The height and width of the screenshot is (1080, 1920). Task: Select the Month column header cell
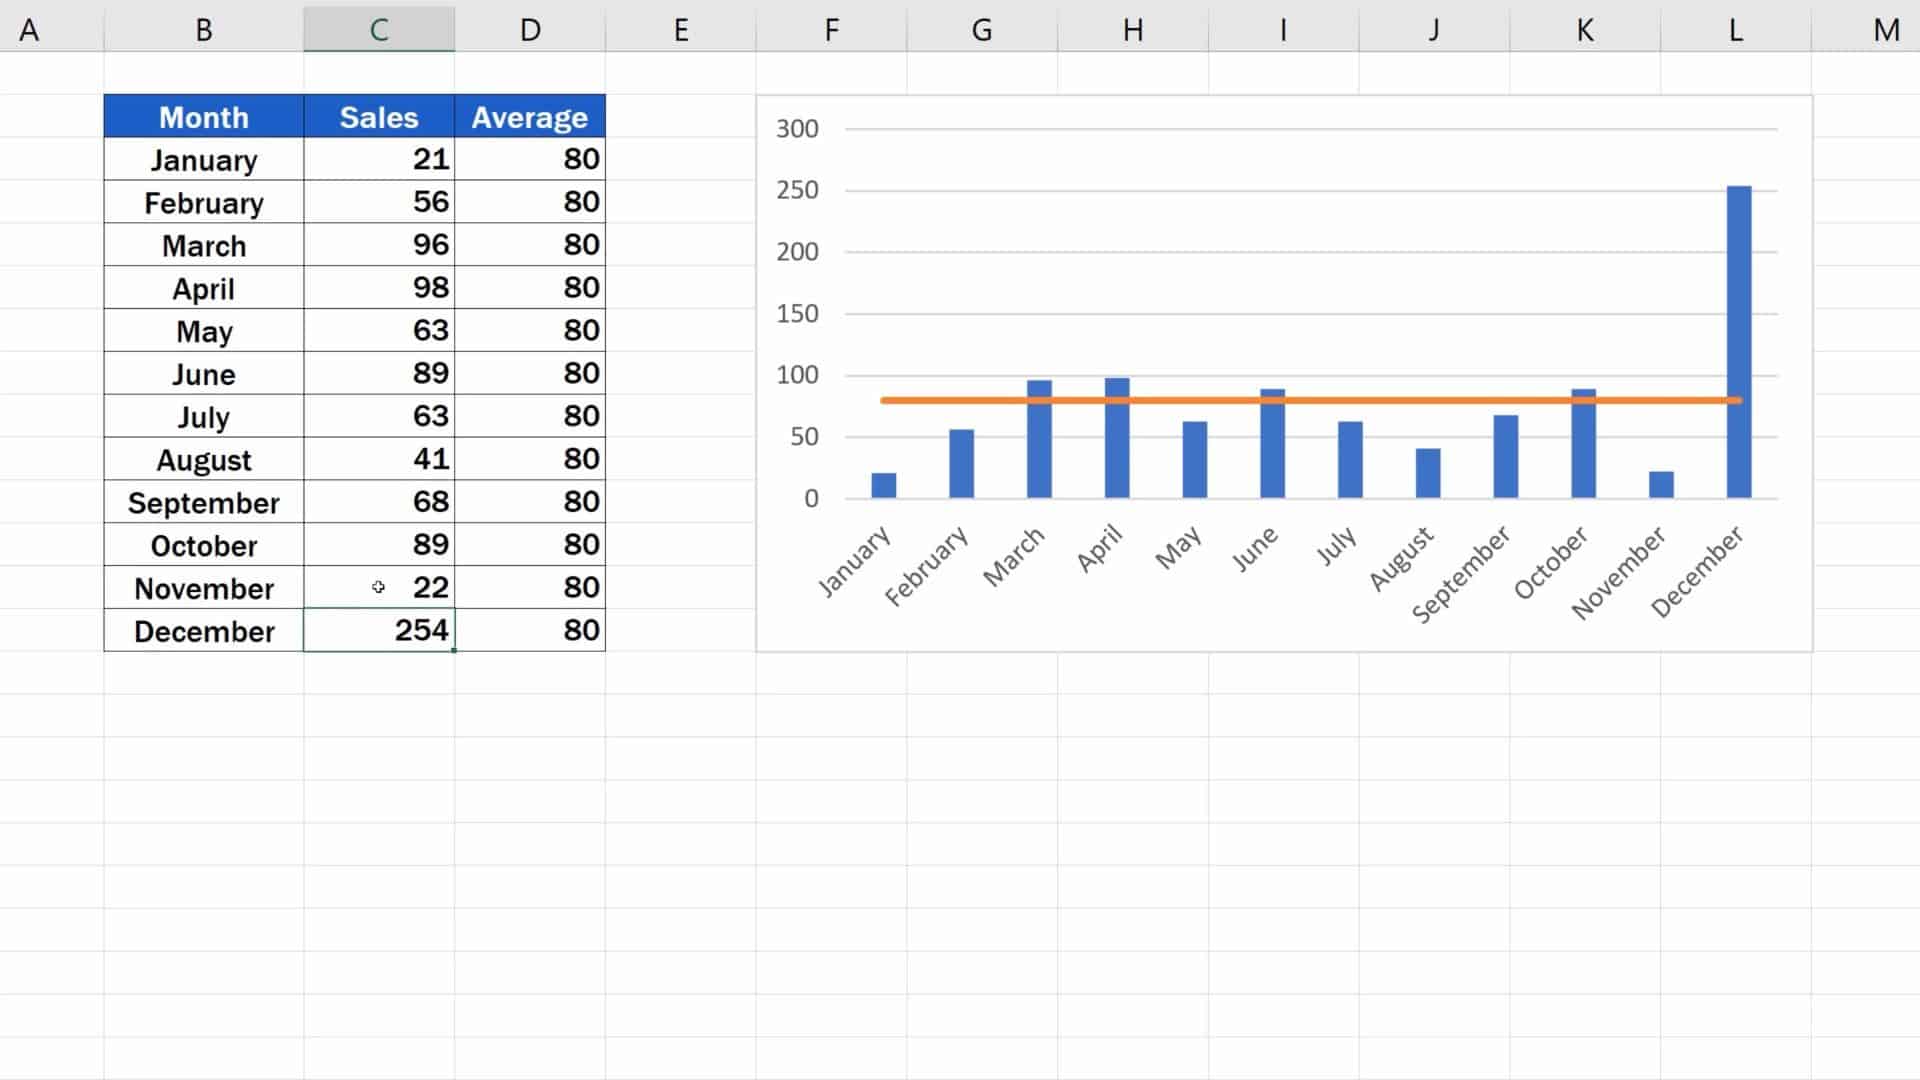click(203, 117)
